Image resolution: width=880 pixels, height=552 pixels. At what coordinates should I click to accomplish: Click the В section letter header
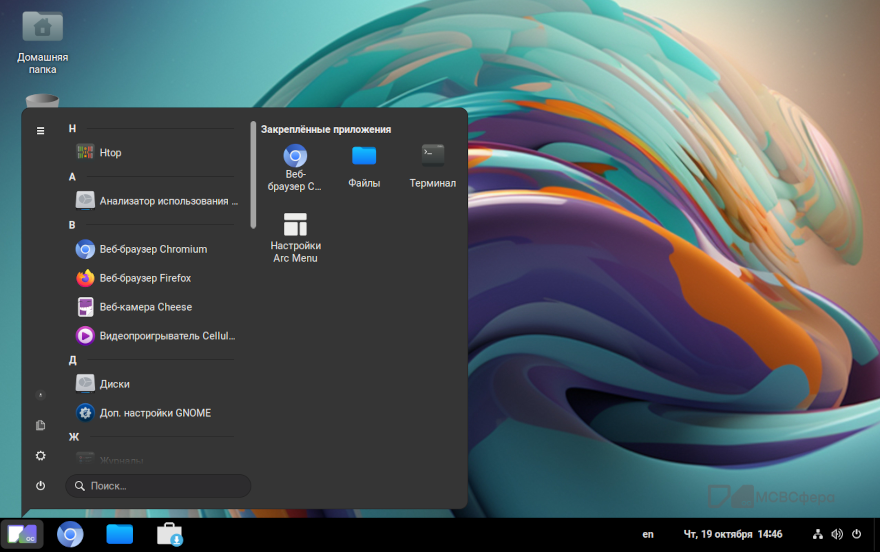click(x=72, y=225)
